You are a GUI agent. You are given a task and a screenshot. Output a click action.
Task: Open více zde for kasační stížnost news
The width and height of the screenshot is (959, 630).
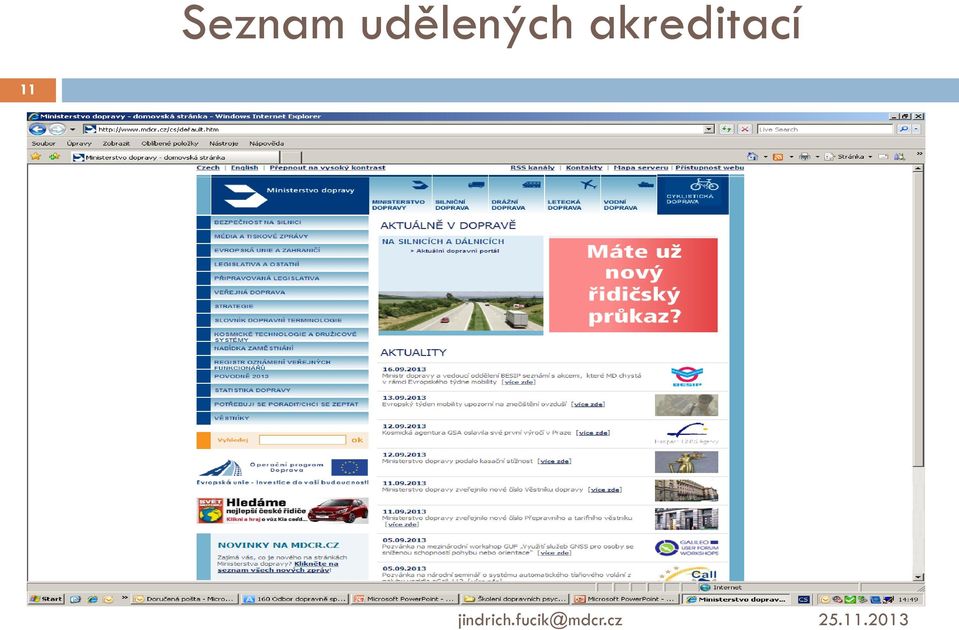[x=554, y=461]
